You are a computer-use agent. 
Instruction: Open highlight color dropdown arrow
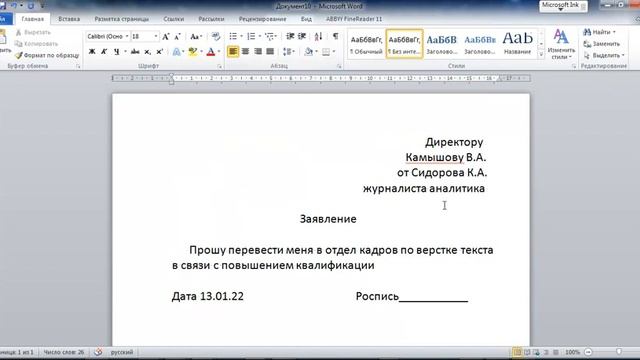(201, 52)
